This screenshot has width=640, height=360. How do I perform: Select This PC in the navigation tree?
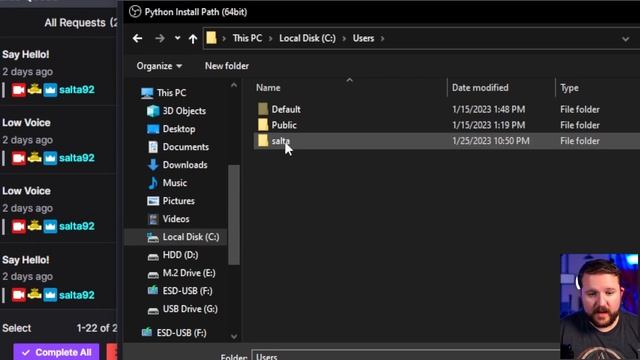pyautogui.click(x=171, y=93)
